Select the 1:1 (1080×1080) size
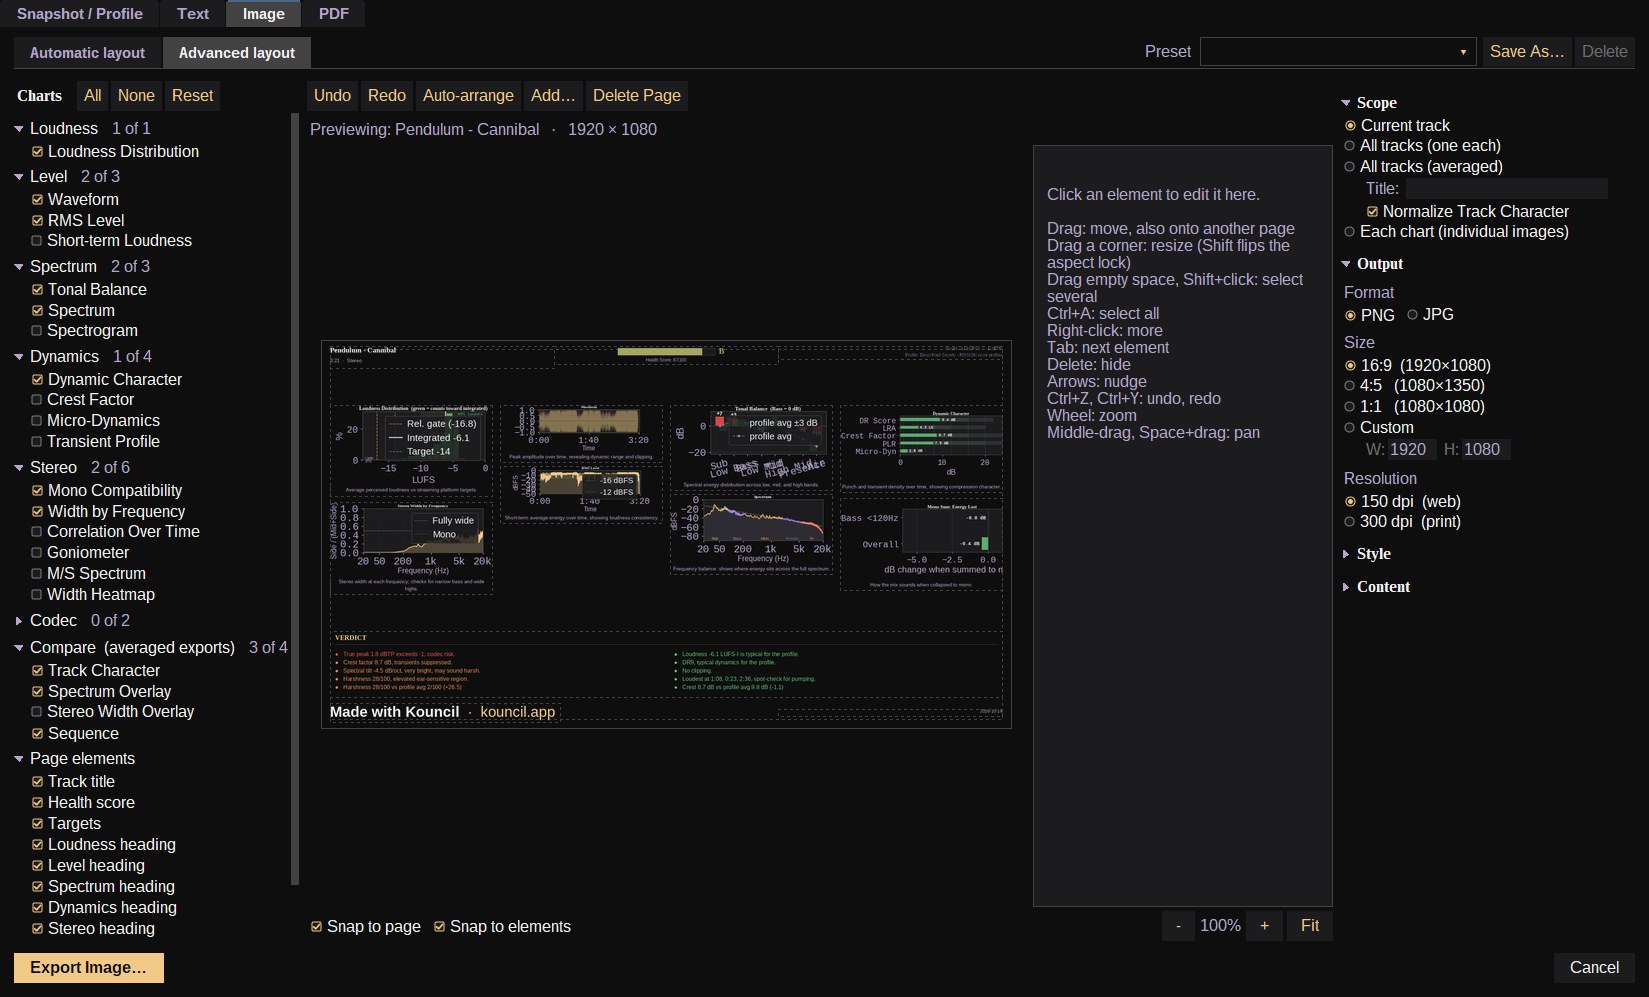The image size is (1649, 997). tap(1350, 407)
